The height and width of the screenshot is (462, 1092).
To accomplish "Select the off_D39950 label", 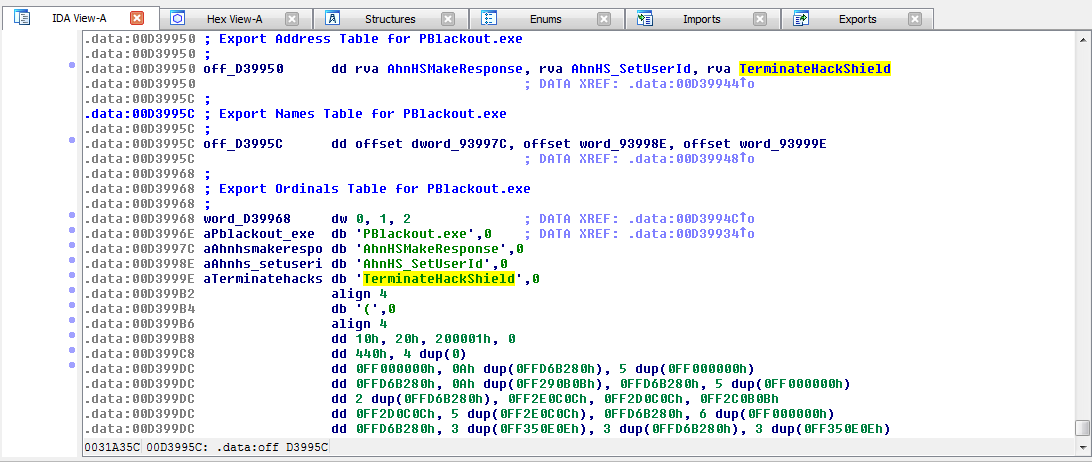I will click(243, 69).
